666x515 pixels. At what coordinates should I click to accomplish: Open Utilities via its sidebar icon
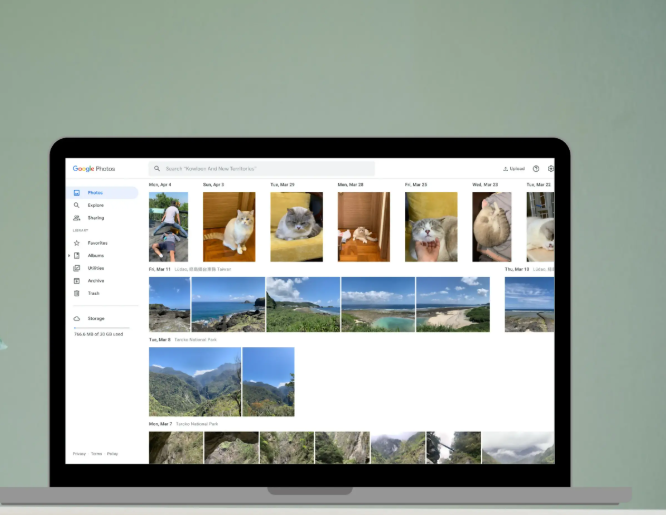pyautogui.click(x=76, y=268)
